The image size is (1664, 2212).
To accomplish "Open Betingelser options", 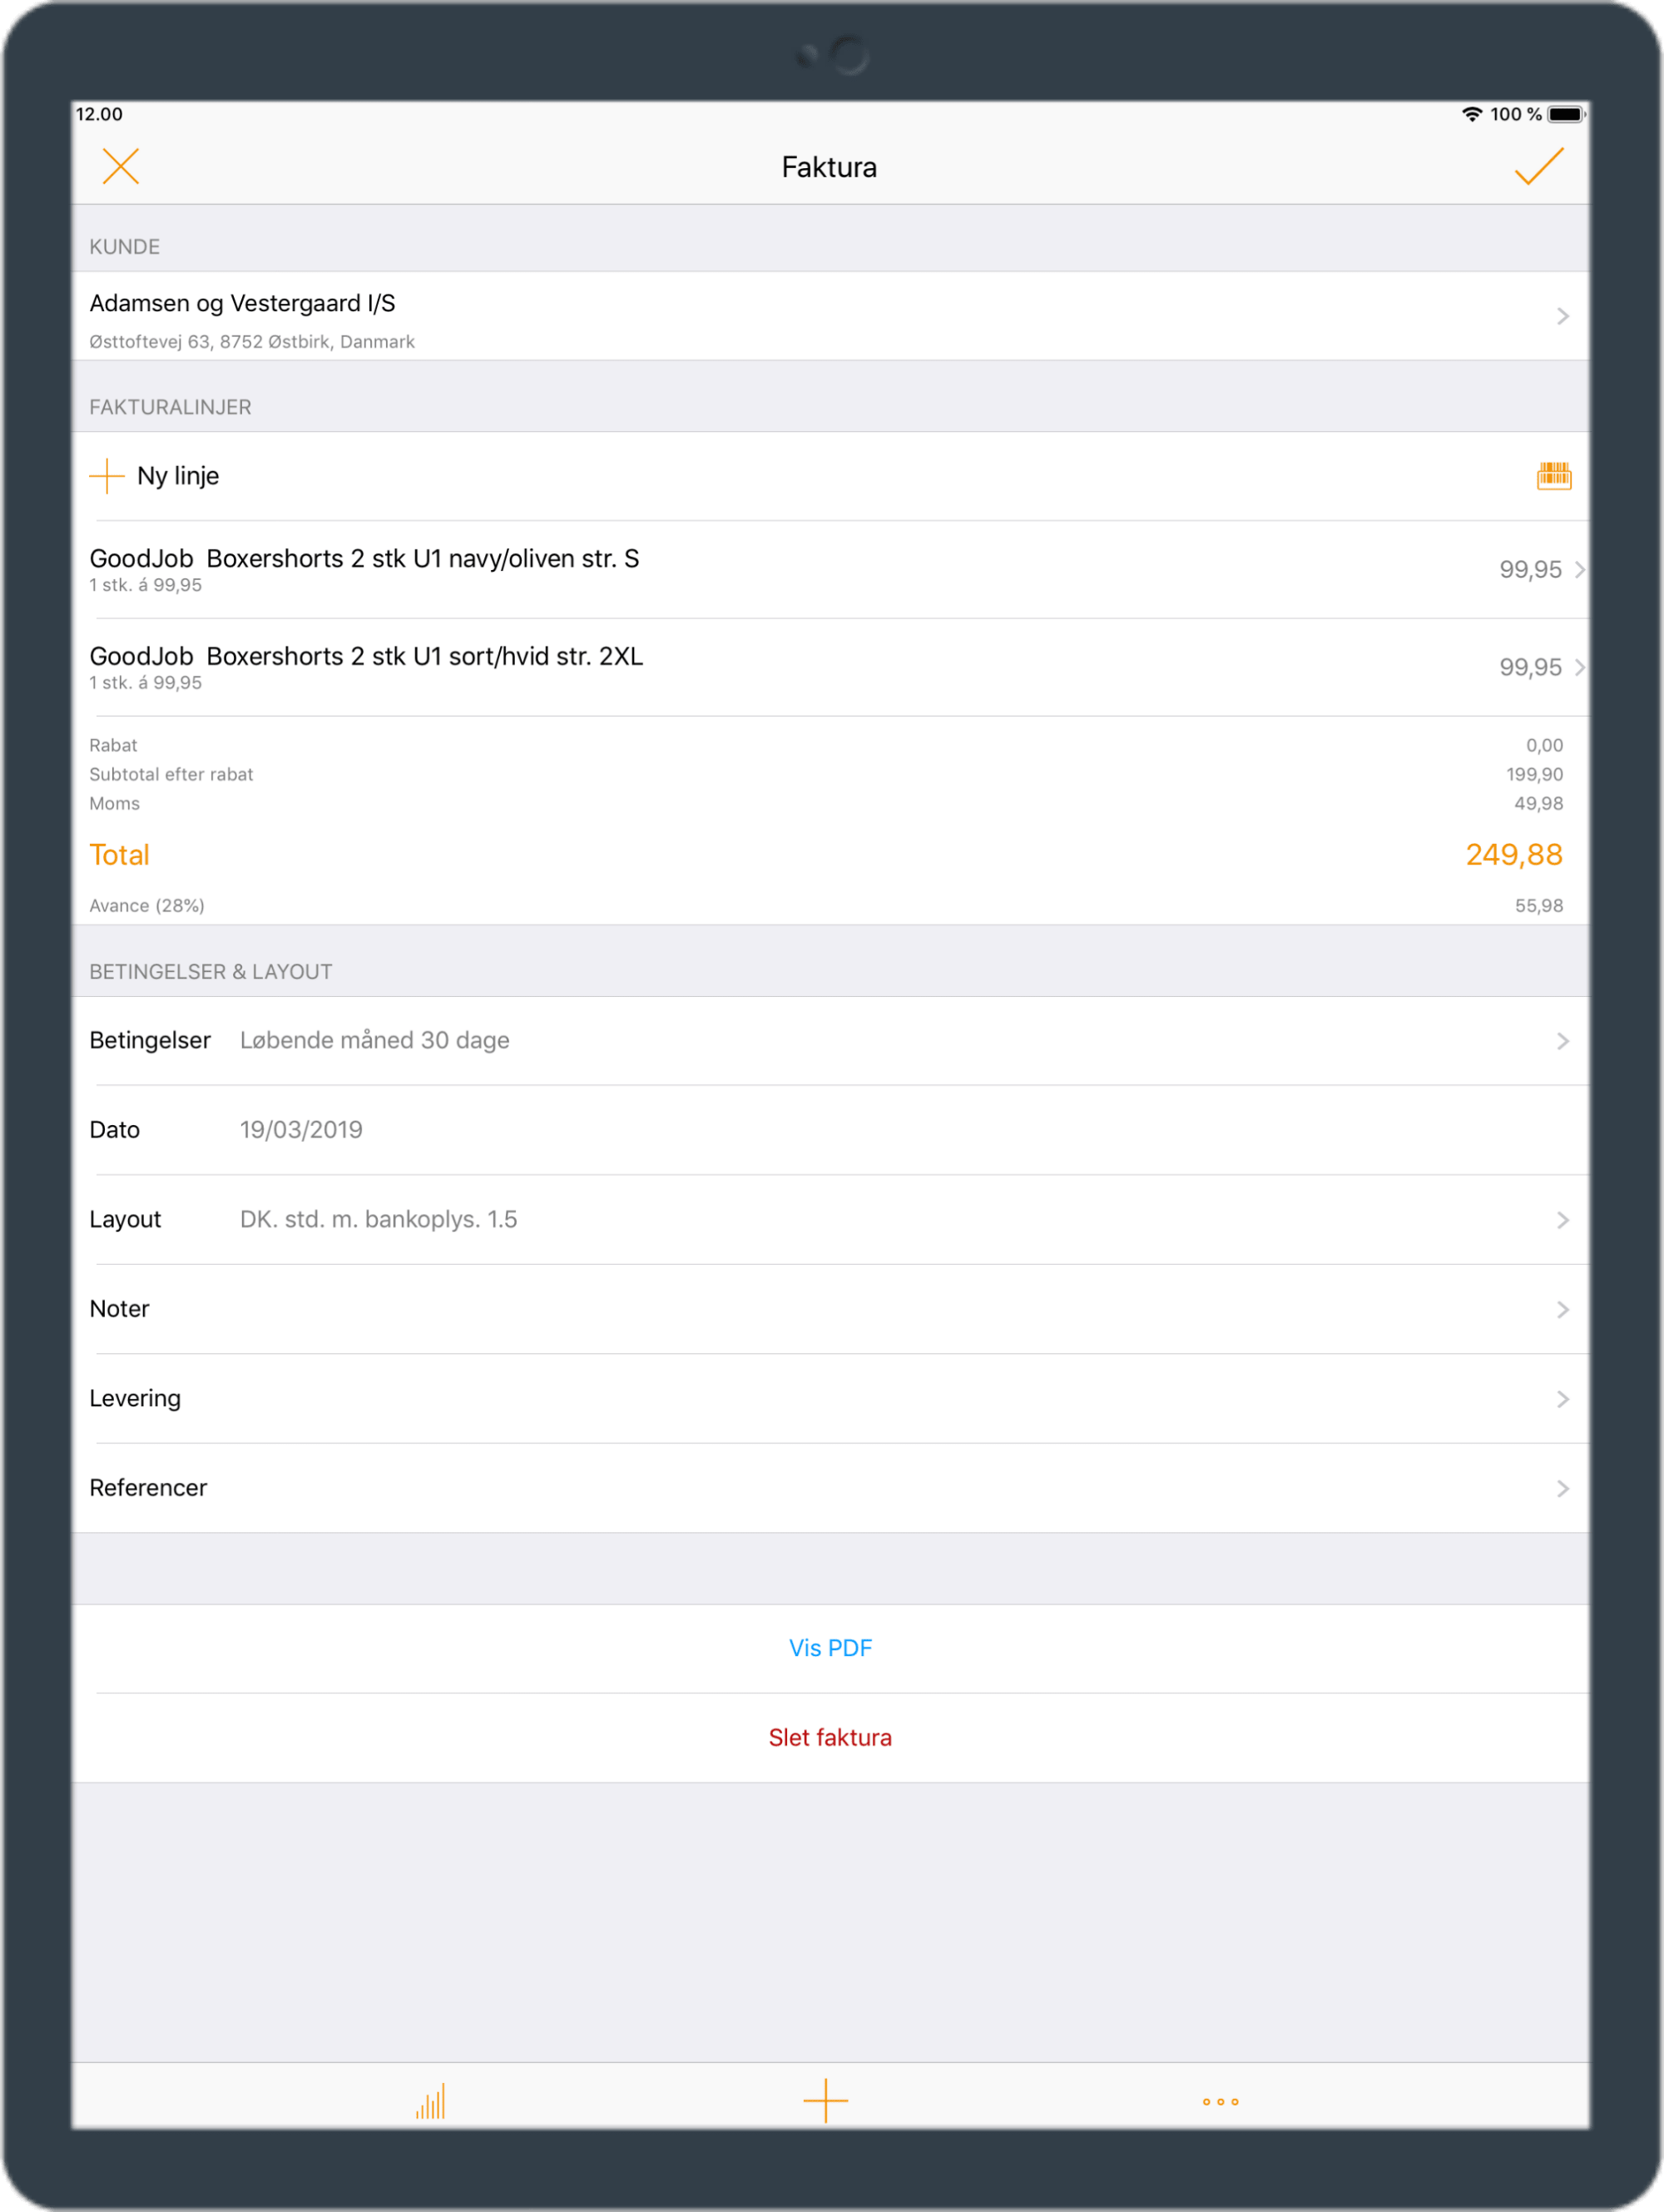I will [830, 1040].
